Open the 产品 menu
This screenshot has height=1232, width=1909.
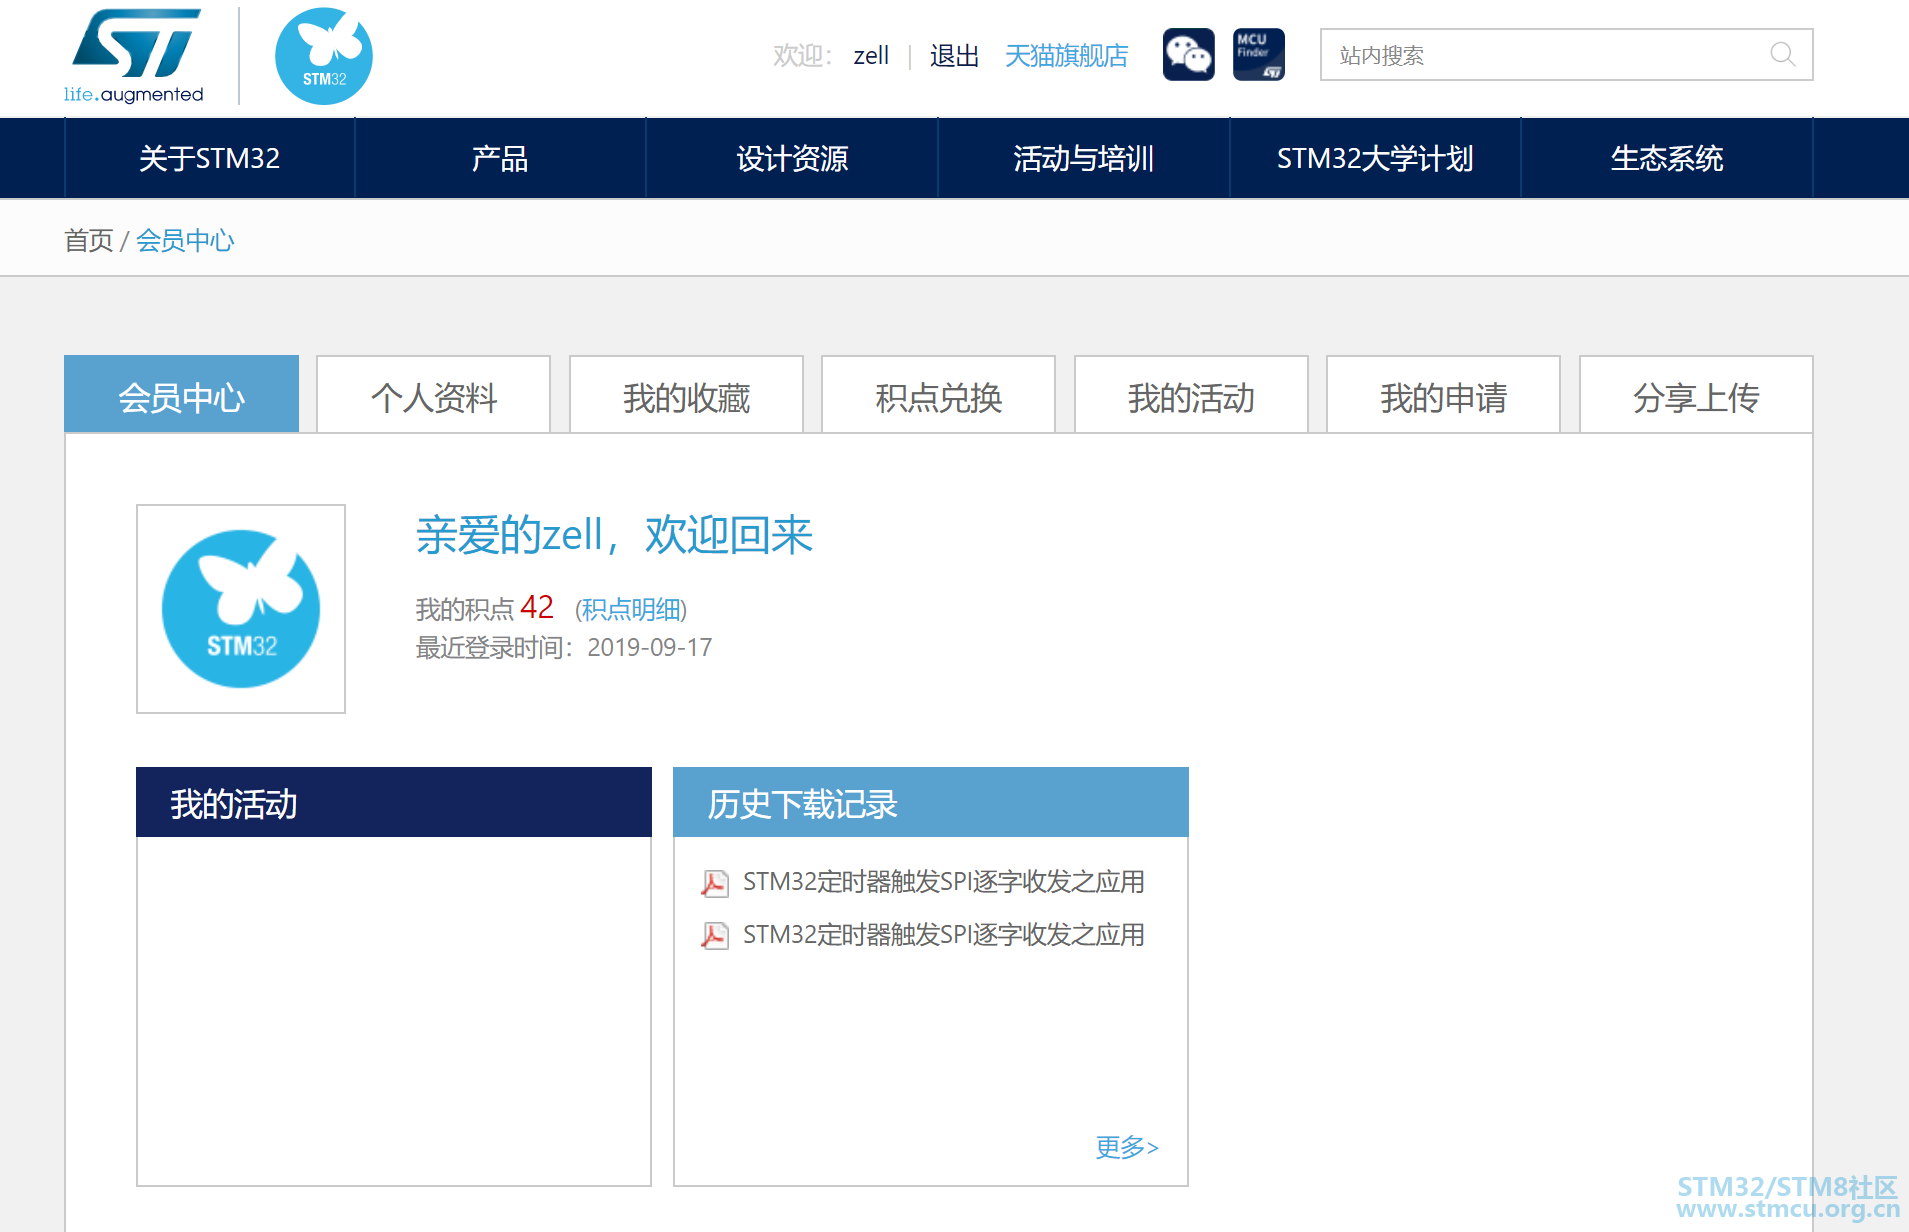tap(500, 158)
